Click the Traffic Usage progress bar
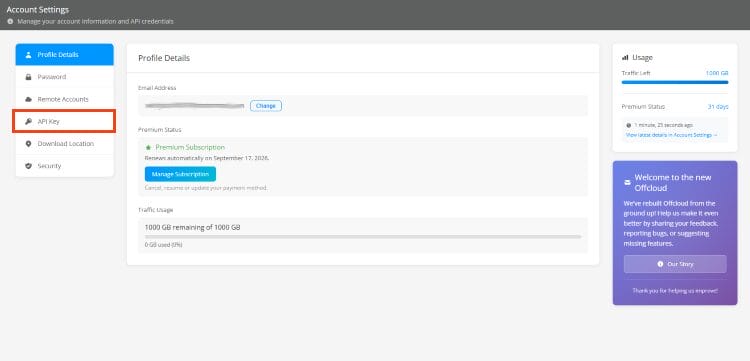The image size is (750, 361). 363,237
